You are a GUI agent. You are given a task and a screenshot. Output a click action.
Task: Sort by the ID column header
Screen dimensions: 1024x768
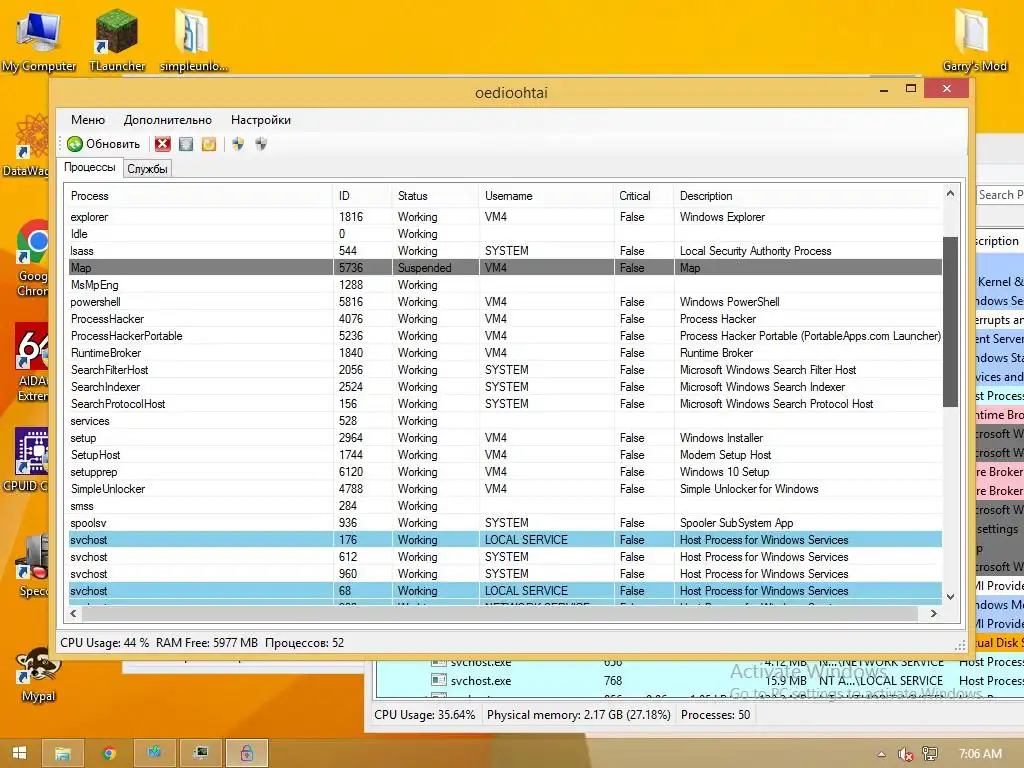tap(362, 196)
